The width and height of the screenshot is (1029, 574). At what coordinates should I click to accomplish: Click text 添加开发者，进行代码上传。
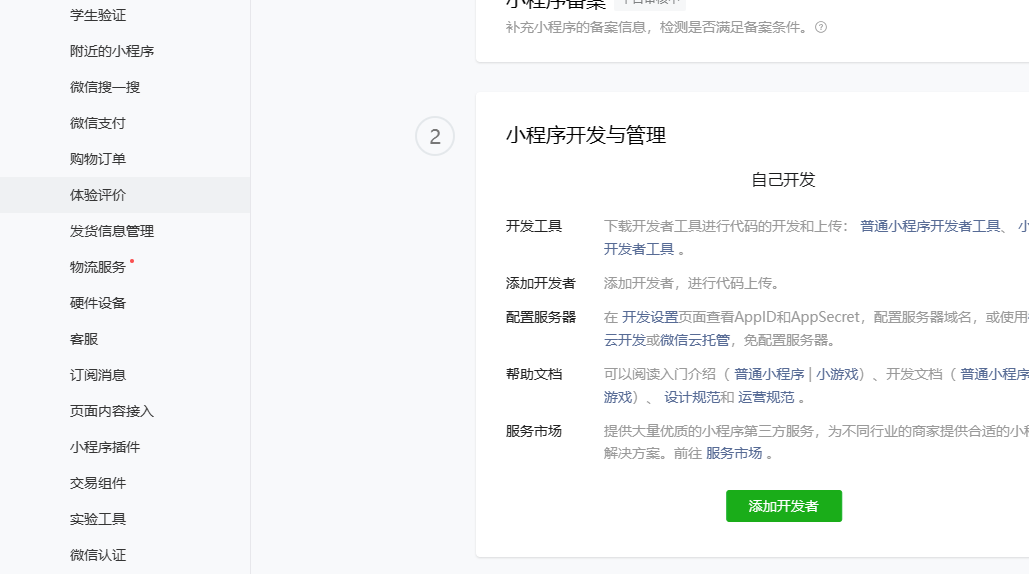point(692,284)
